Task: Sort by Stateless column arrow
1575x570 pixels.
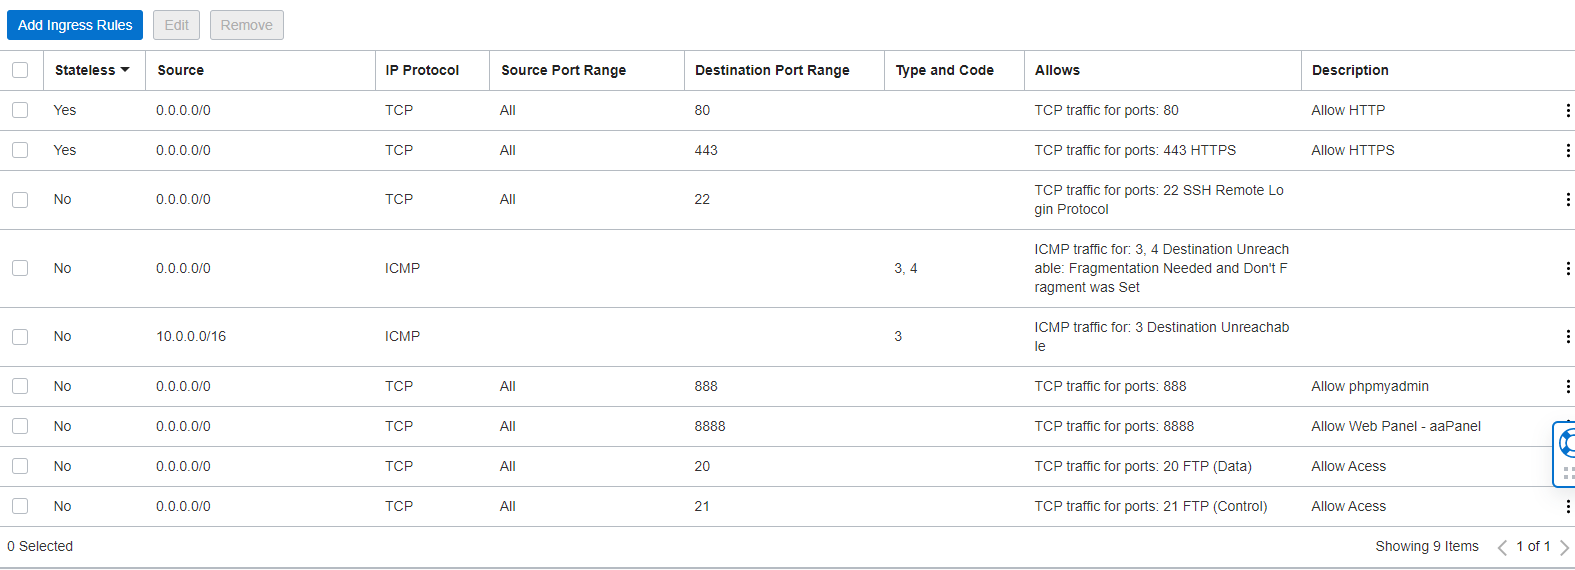Action: click(x=125, y=70)
